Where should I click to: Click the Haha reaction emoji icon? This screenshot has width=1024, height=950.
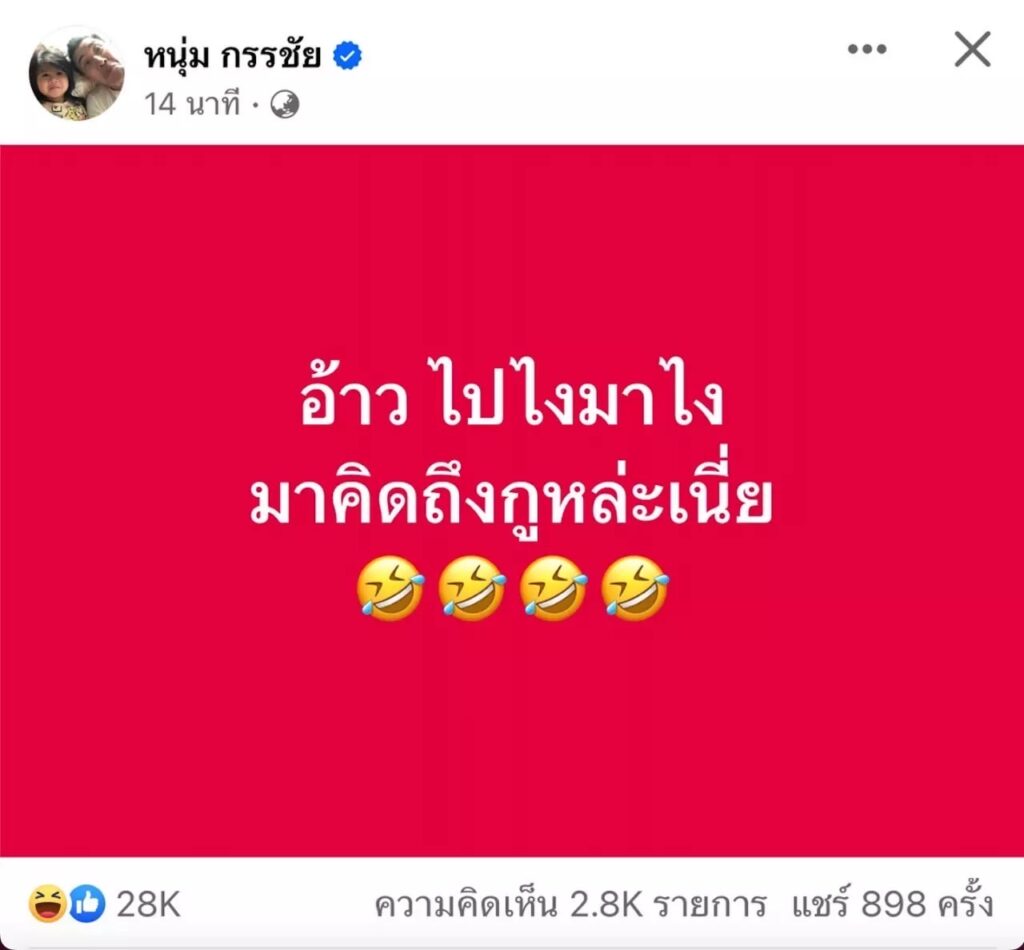click(x=48, y=904)
